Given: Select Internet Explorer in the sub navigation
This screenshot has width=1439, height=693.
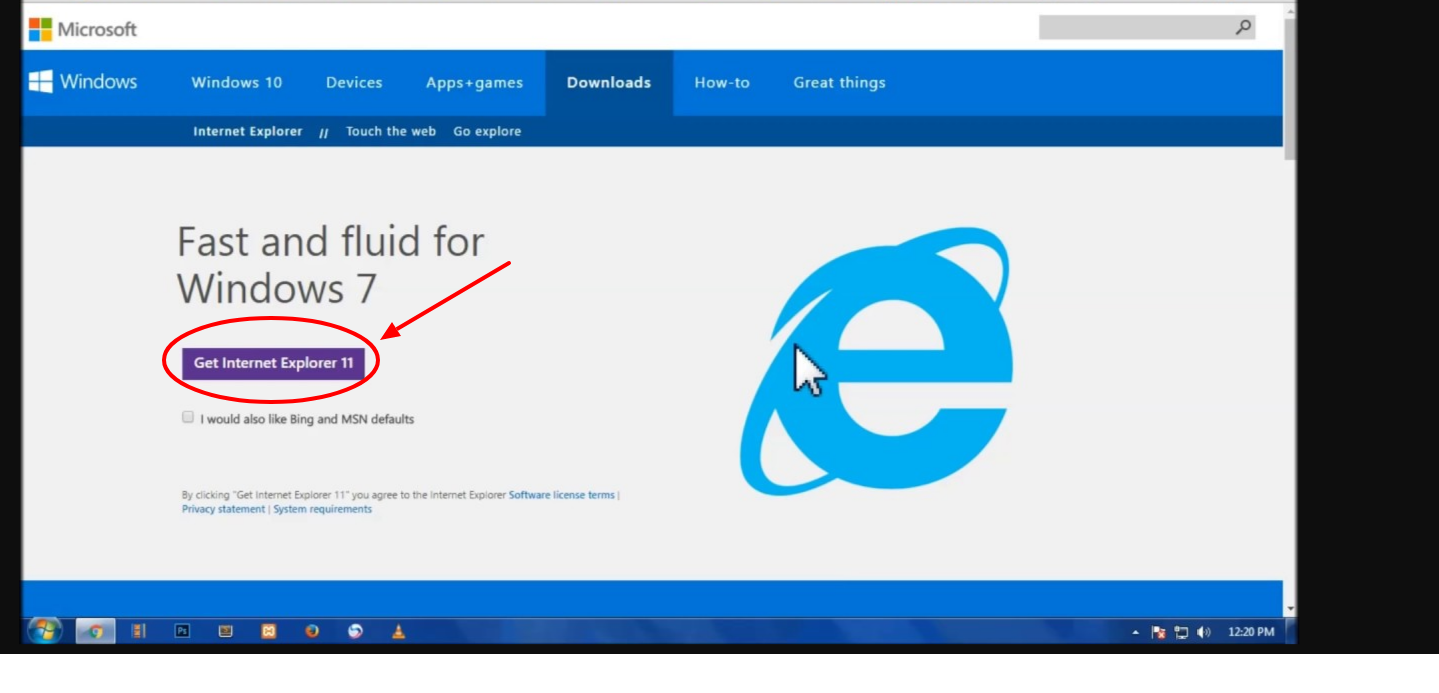Looking at the screenshot, I should pos(248,131).
